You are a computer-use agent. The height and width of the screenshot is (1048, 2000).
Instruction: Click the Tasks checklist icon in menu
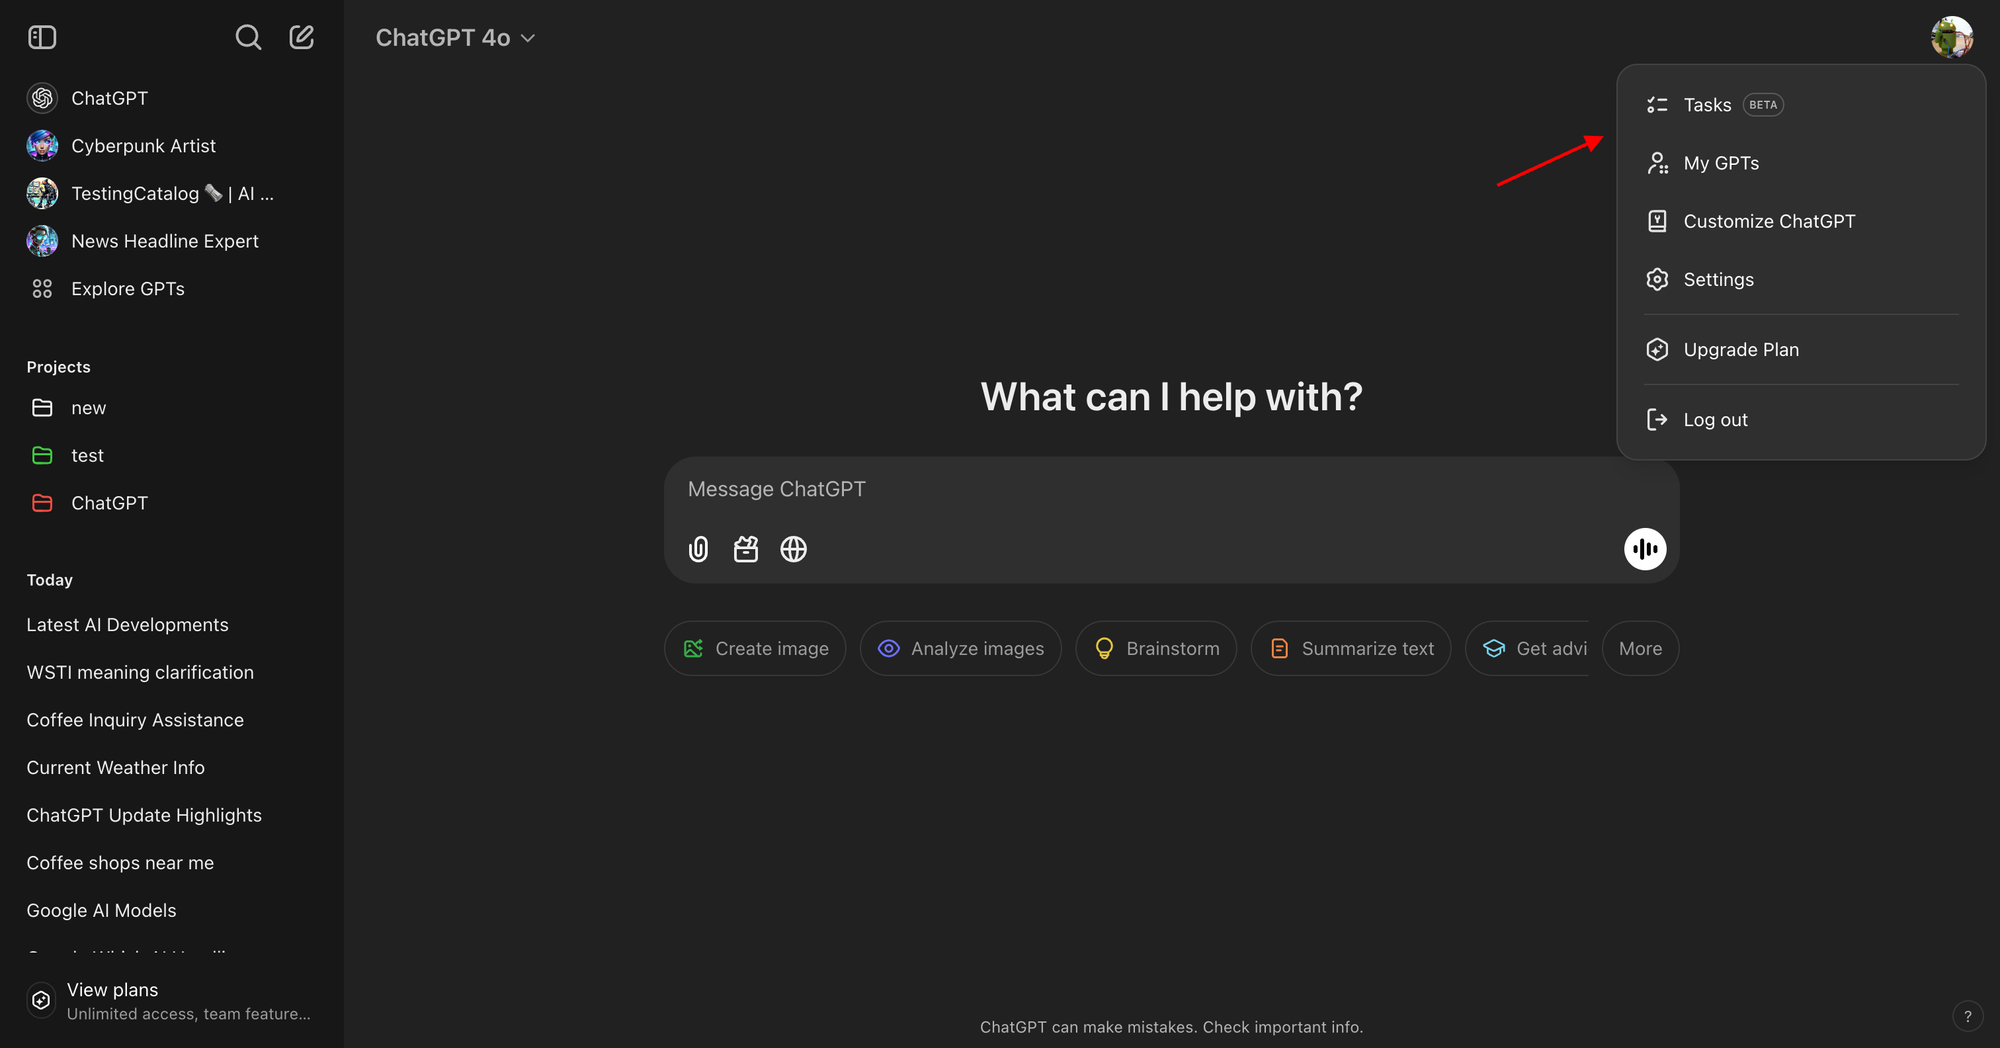click(1657, 105)
